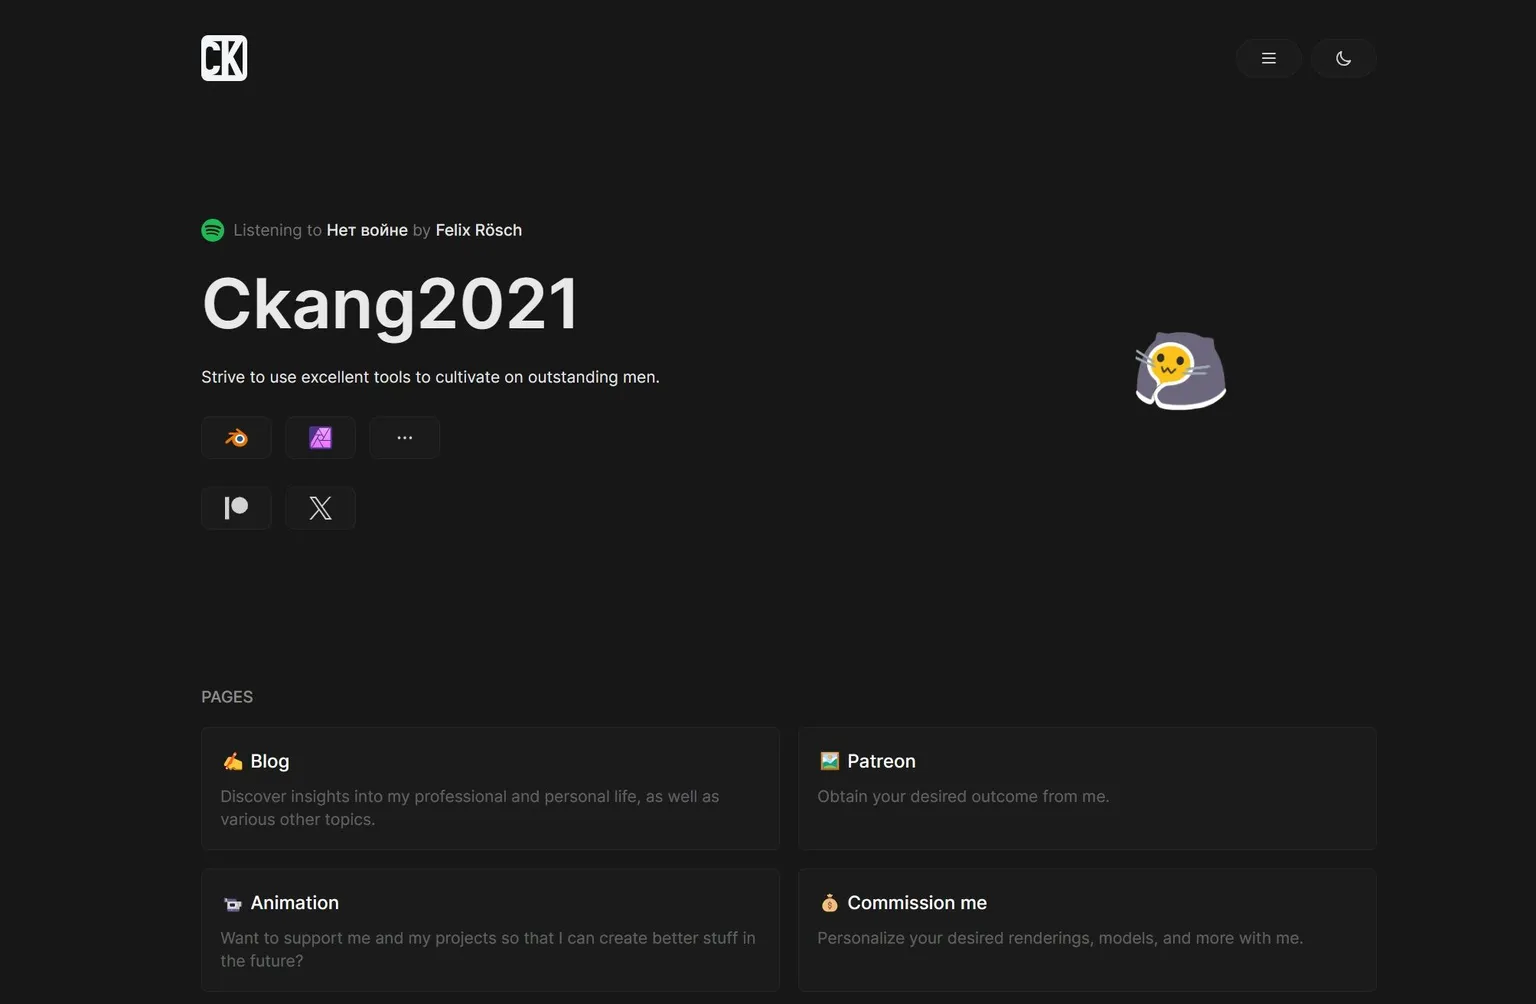Click the cat blob sticker image
The image size is (1536, 1004).
click(1181, 370)
